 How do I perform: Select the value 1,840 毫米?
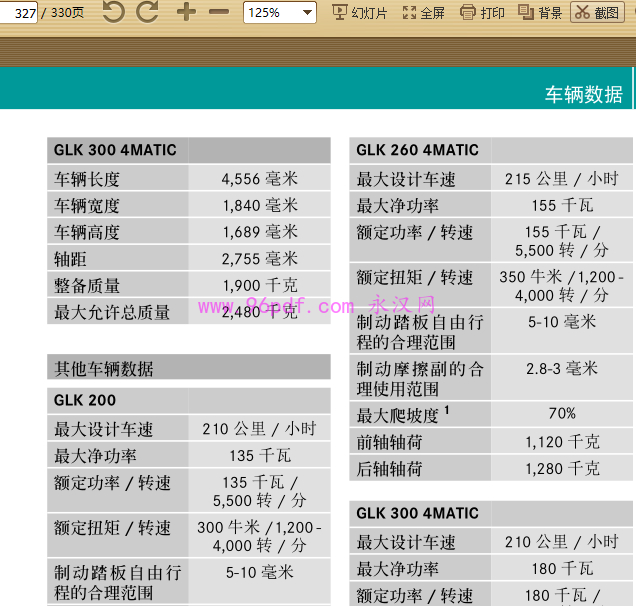pyautogui.click(x=260, y=205)
